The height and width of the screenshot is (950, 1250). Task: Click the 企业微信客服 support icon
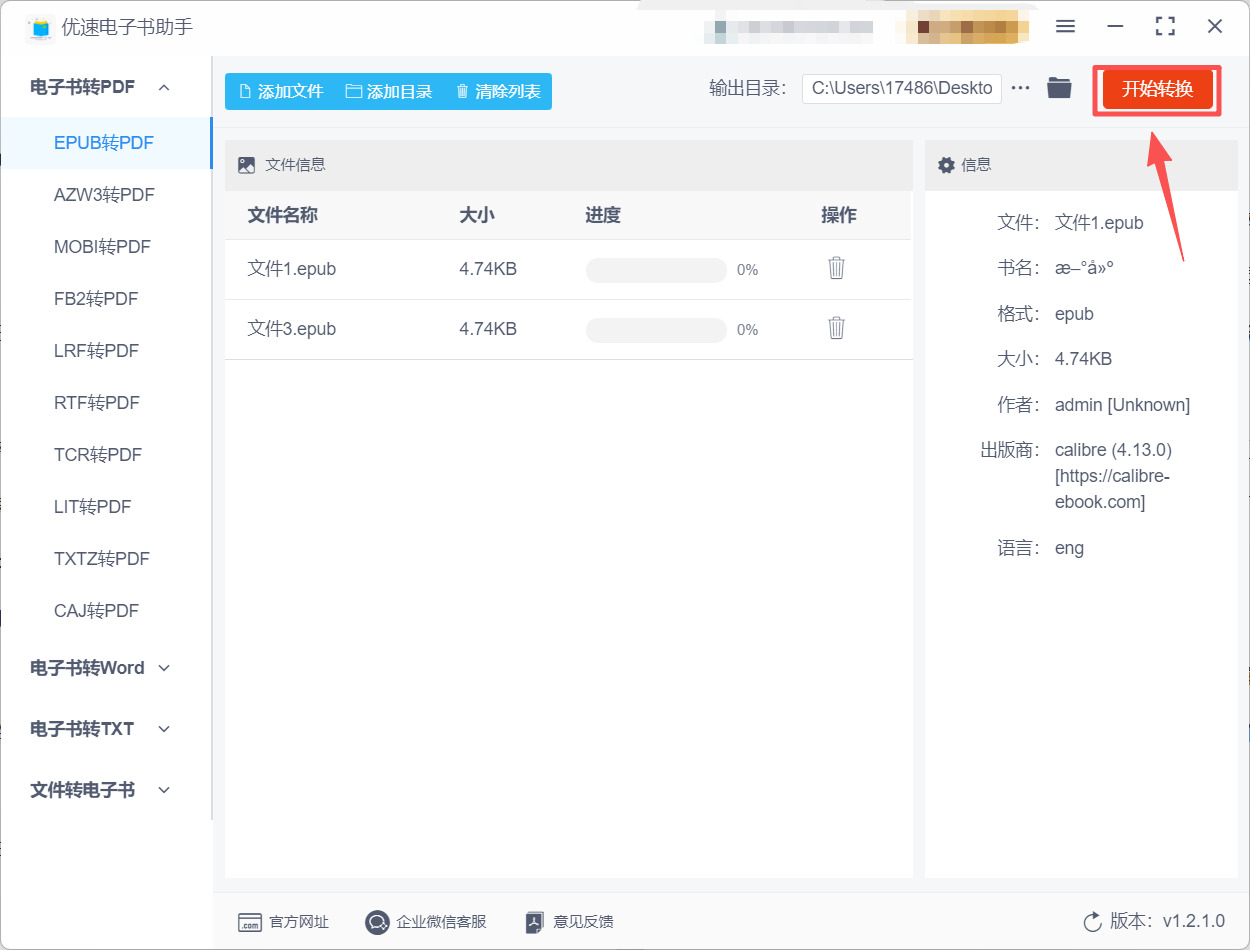coord(377,922)
